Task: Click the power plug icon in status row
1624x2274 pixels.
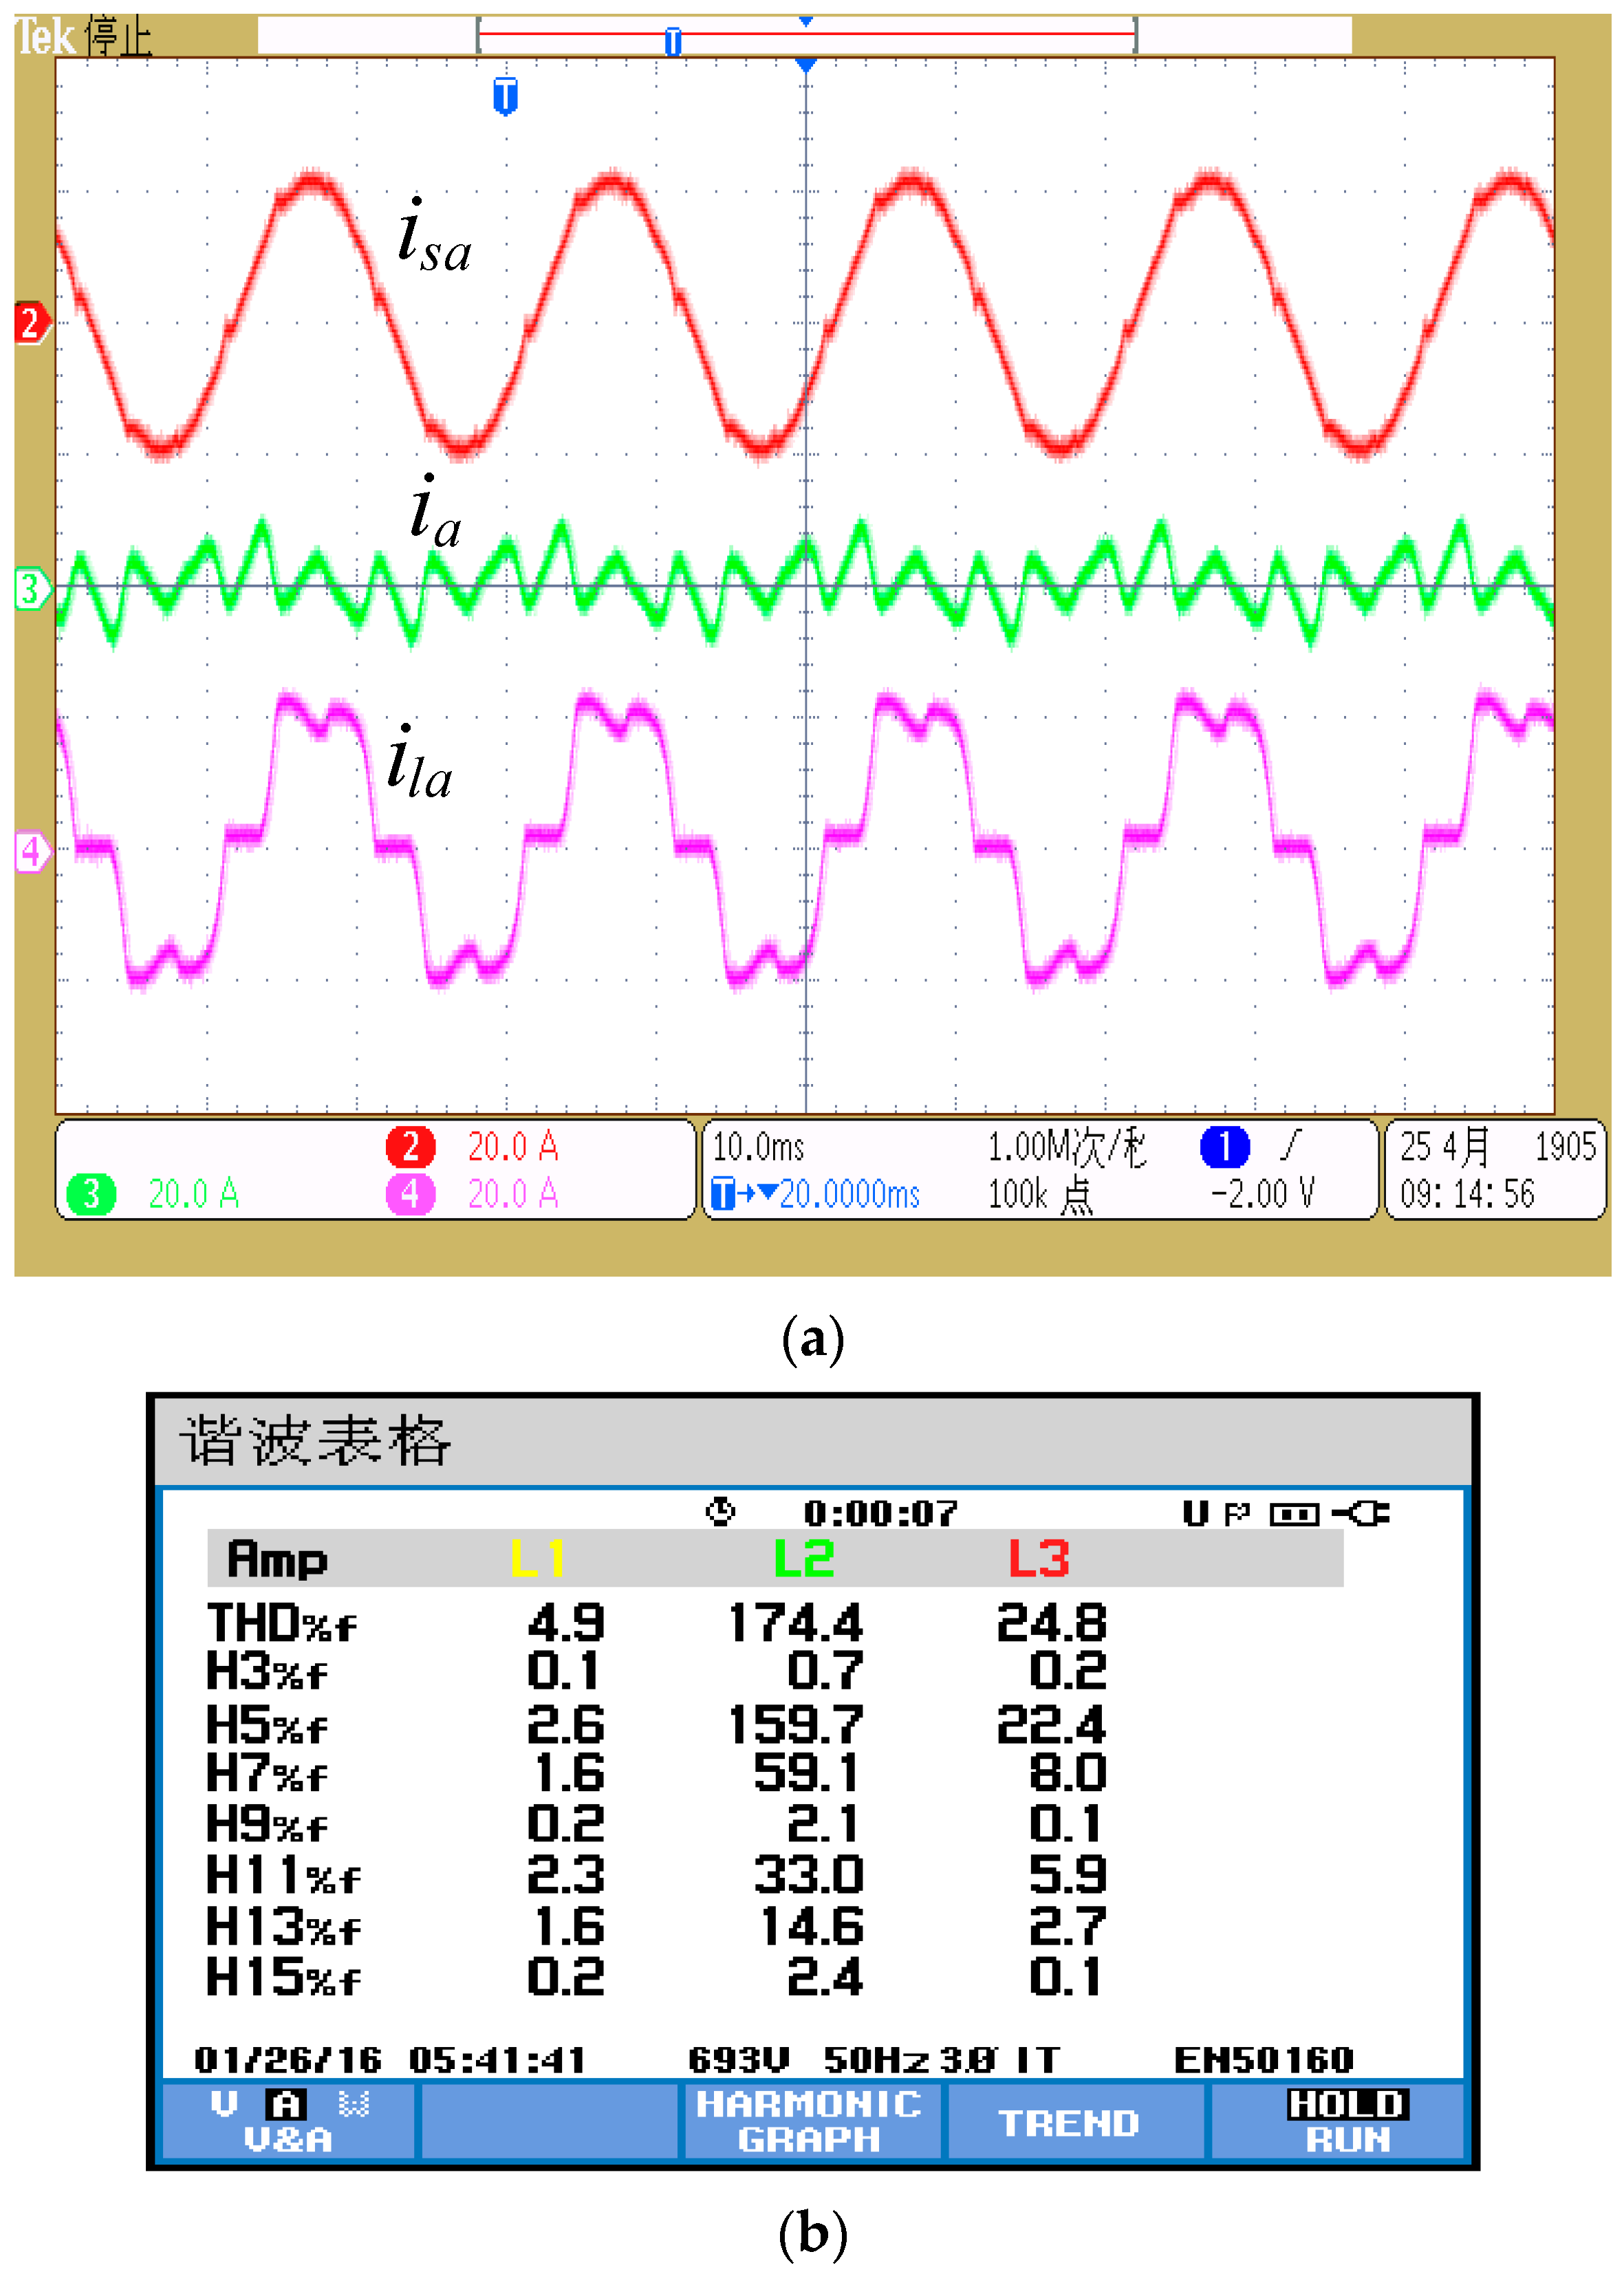Action: click(1362, 1513)
